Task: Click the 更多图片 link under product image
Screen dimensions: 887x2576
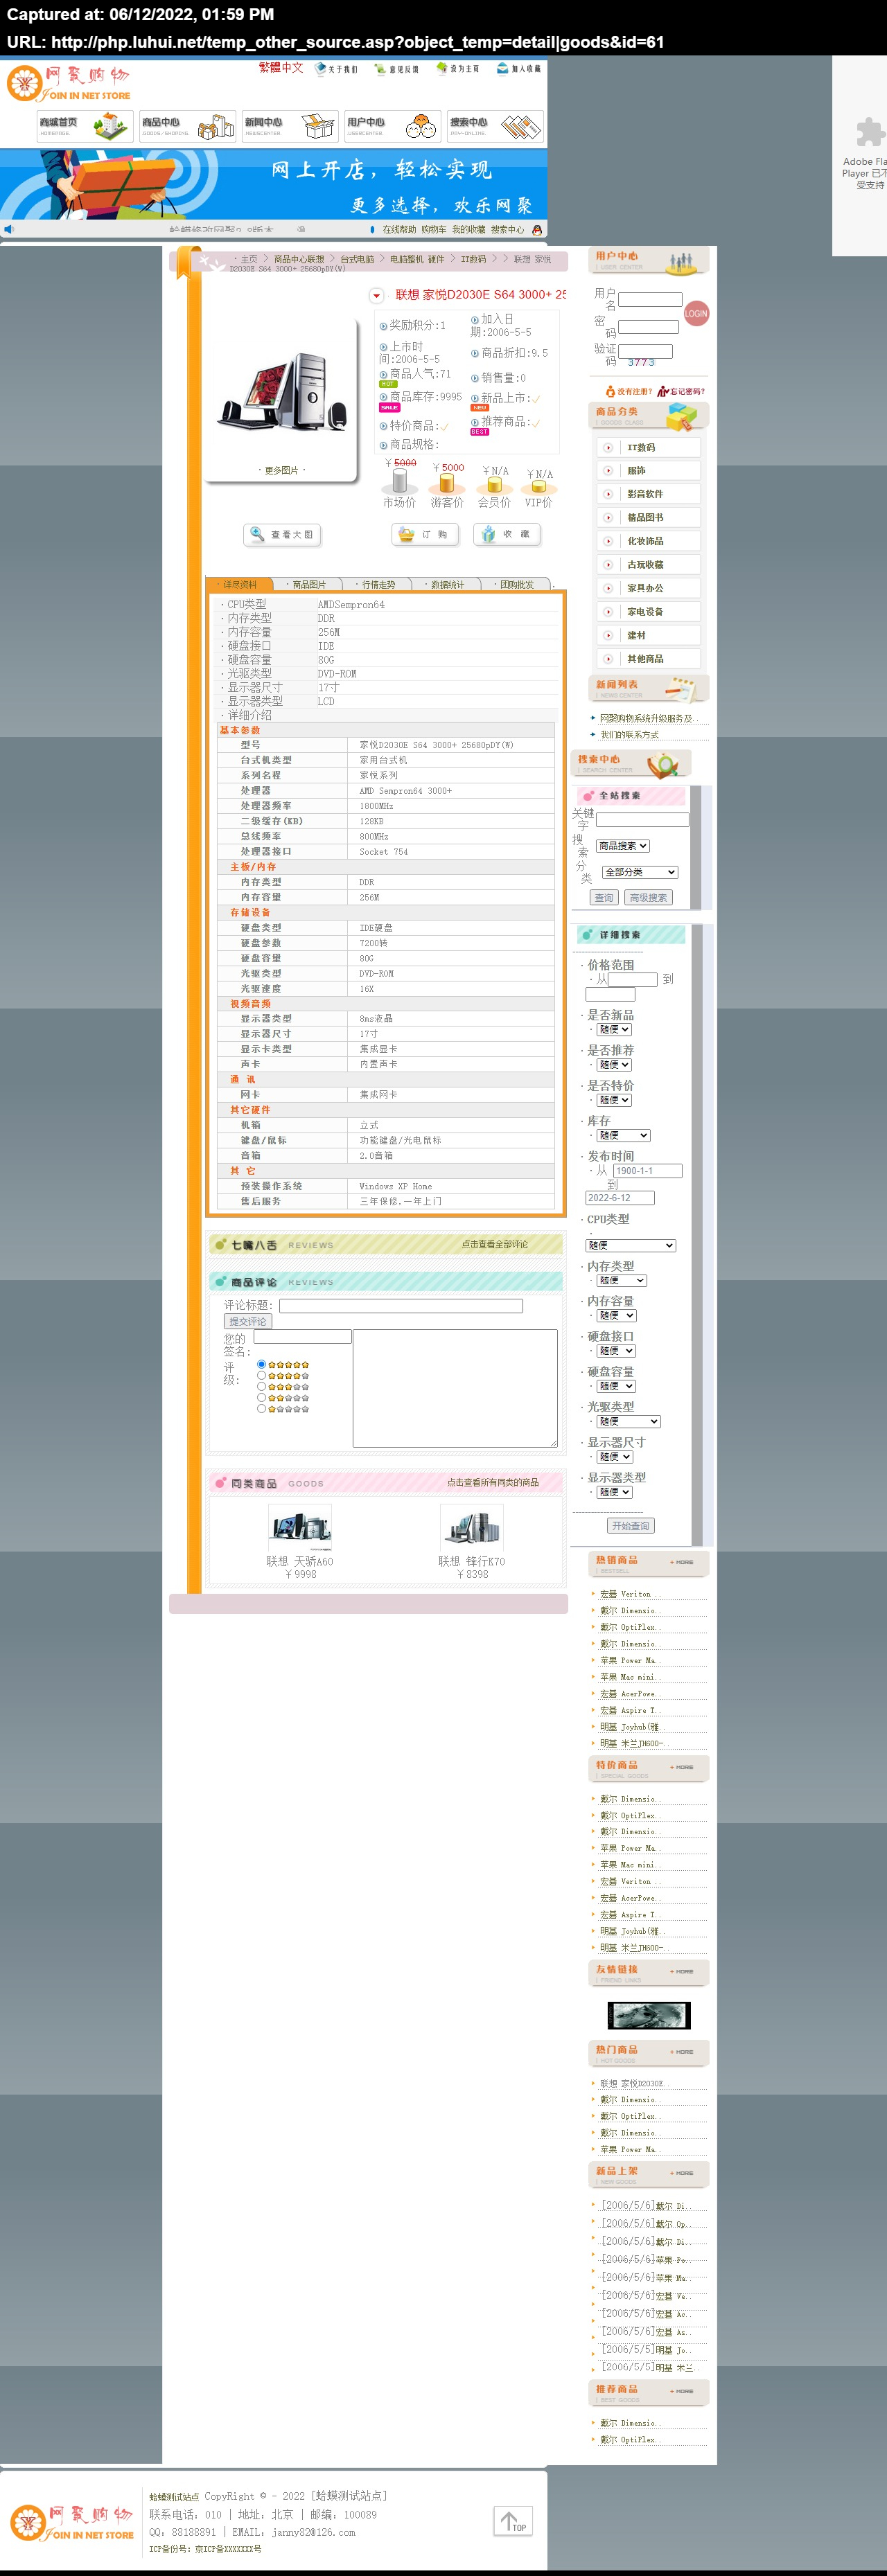Action: [281, 470]
